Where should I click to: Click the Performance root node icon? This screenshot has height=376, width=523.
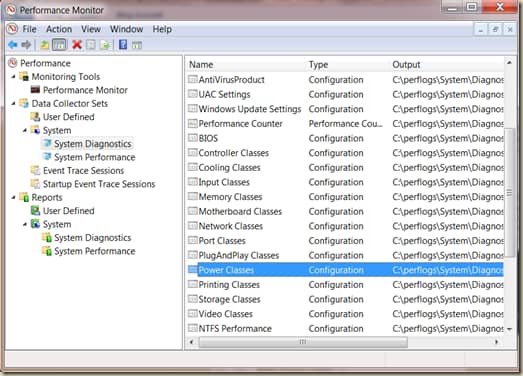pos(13,63)
